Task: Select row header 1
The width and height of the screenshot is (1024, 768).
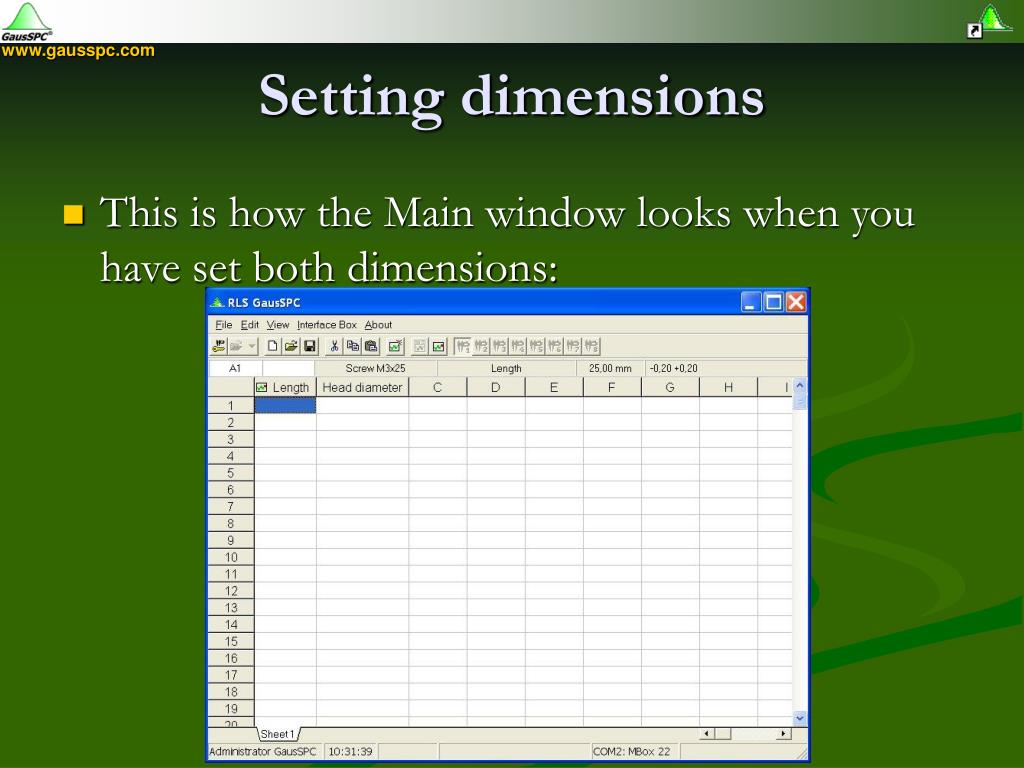Action: coord(231,406)
